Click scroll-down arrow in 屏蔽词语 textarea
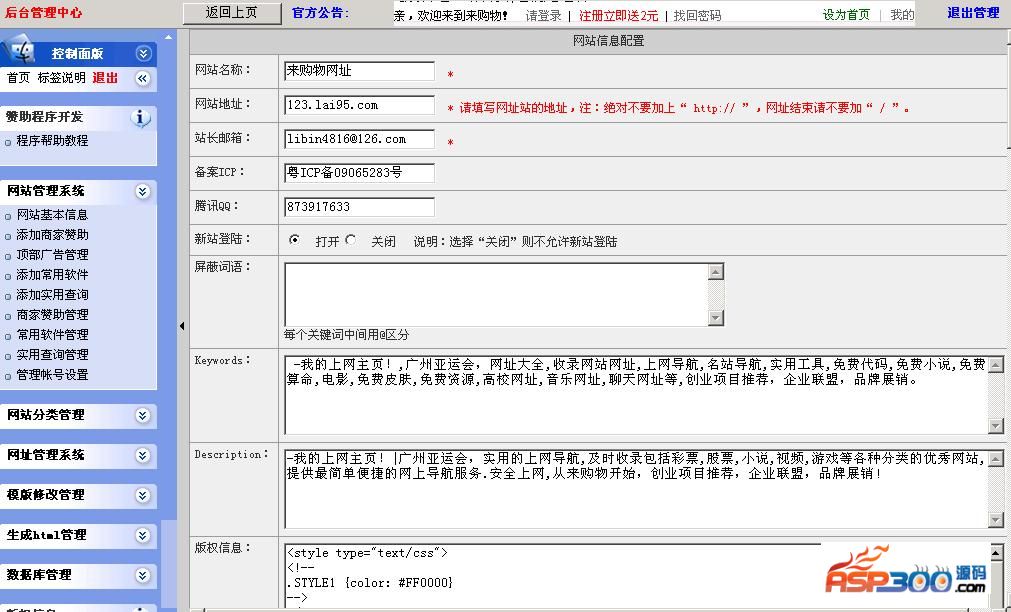 715,318
